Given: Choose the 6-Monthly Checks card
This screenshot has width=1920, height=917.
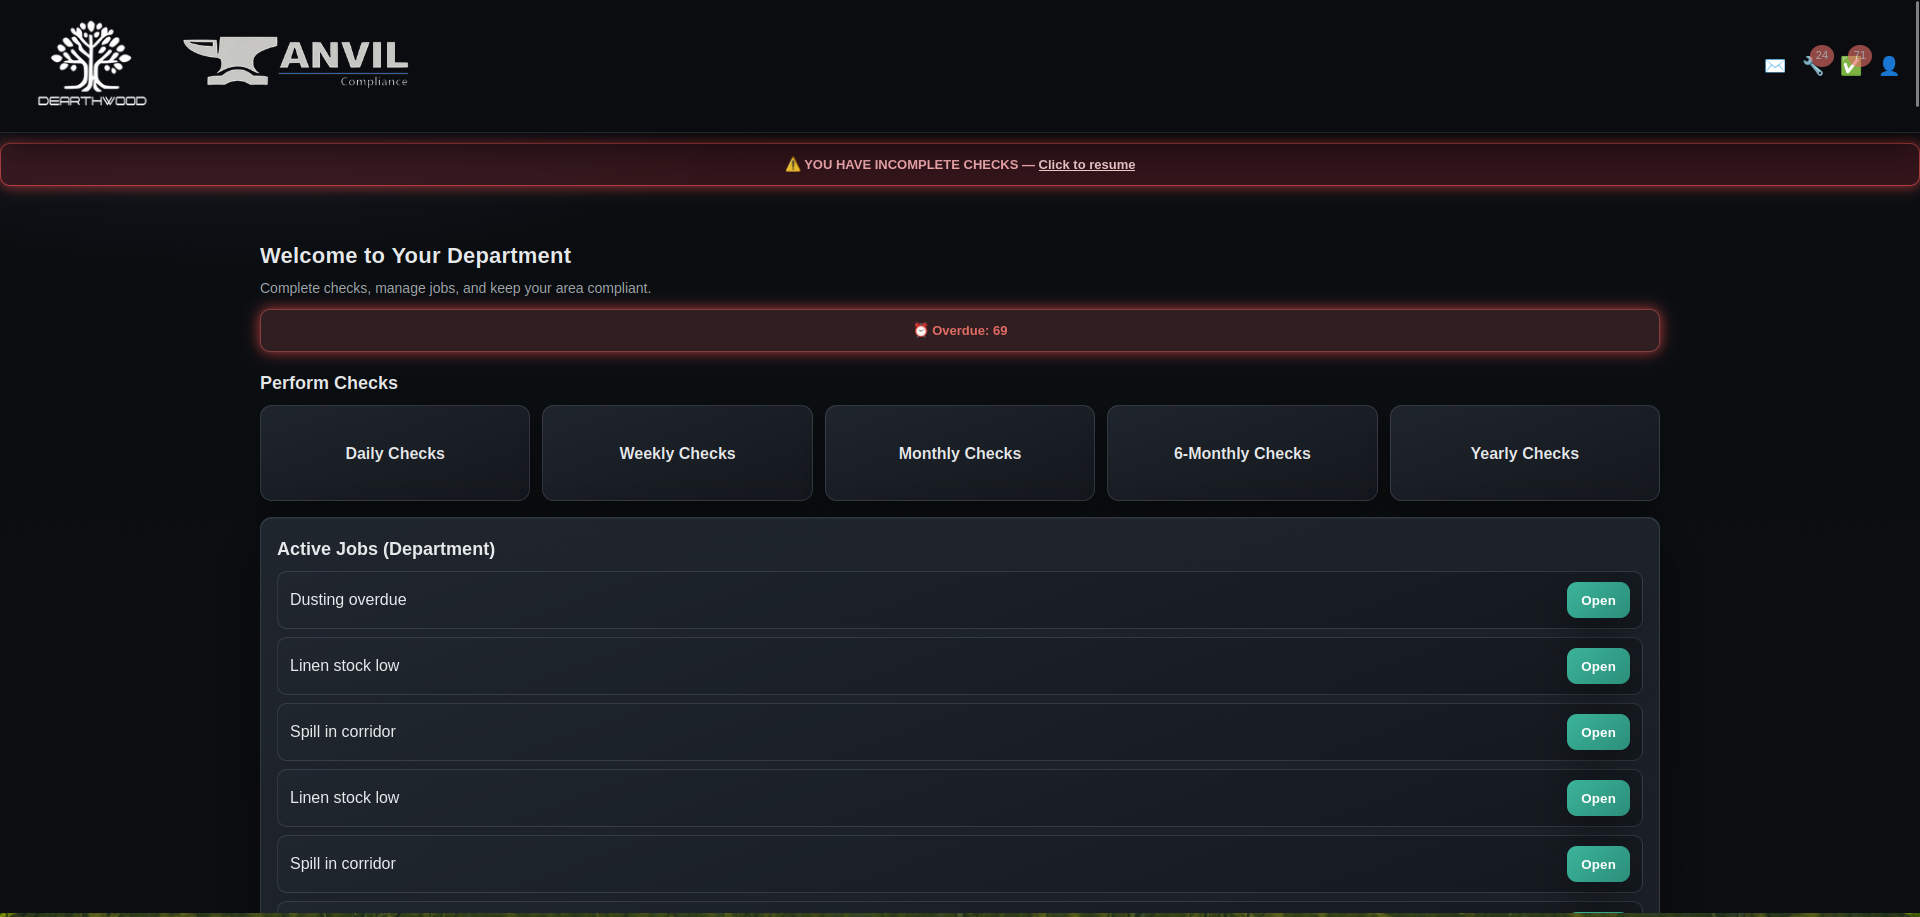Looking at the screenshot, I should click(x=1242, y=453).
